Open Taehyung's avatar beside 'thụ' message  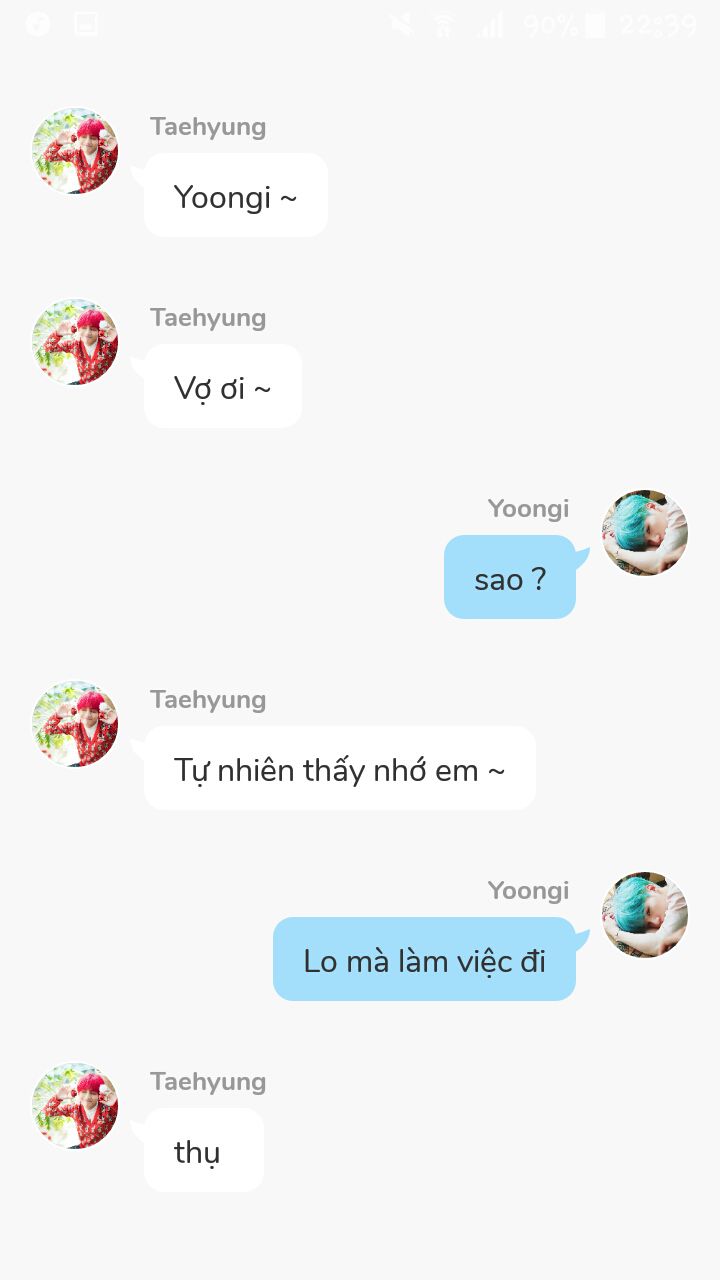[75, 1106]
